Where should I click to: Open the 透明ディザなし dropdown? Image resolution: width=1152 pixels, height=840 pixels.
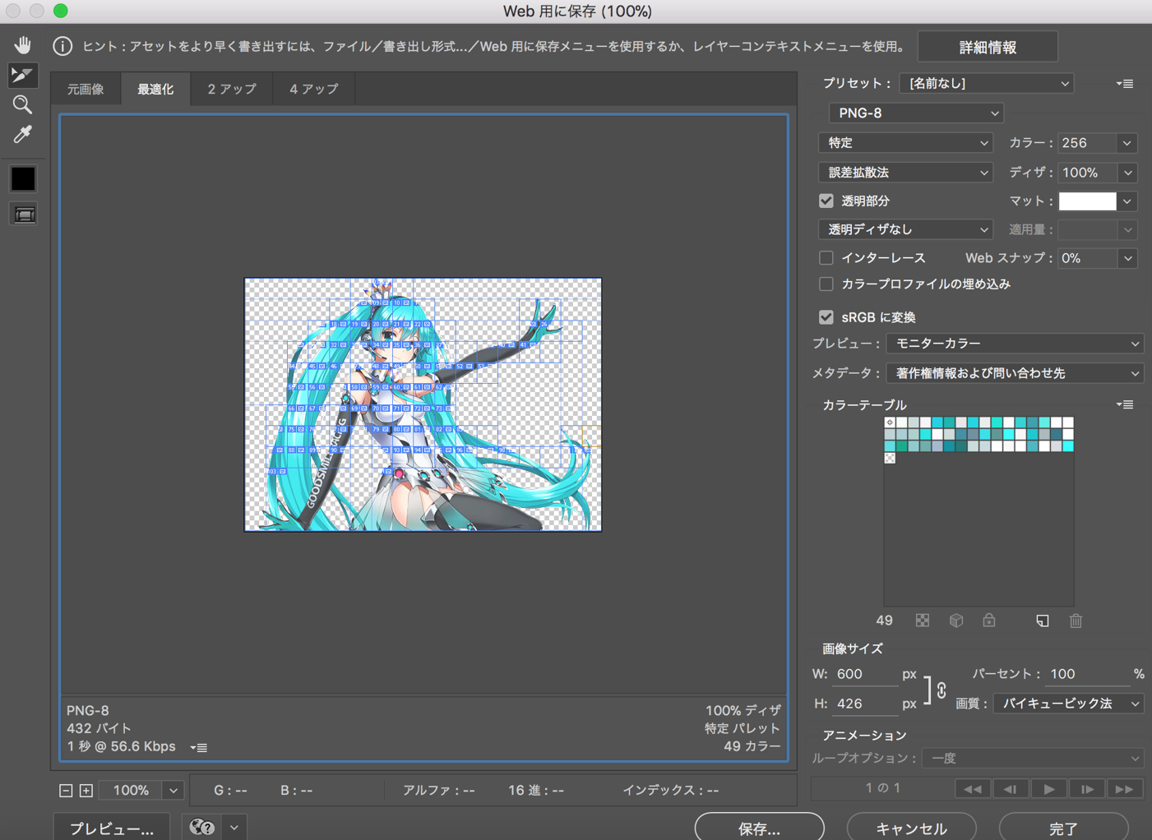tap(905, 229)
